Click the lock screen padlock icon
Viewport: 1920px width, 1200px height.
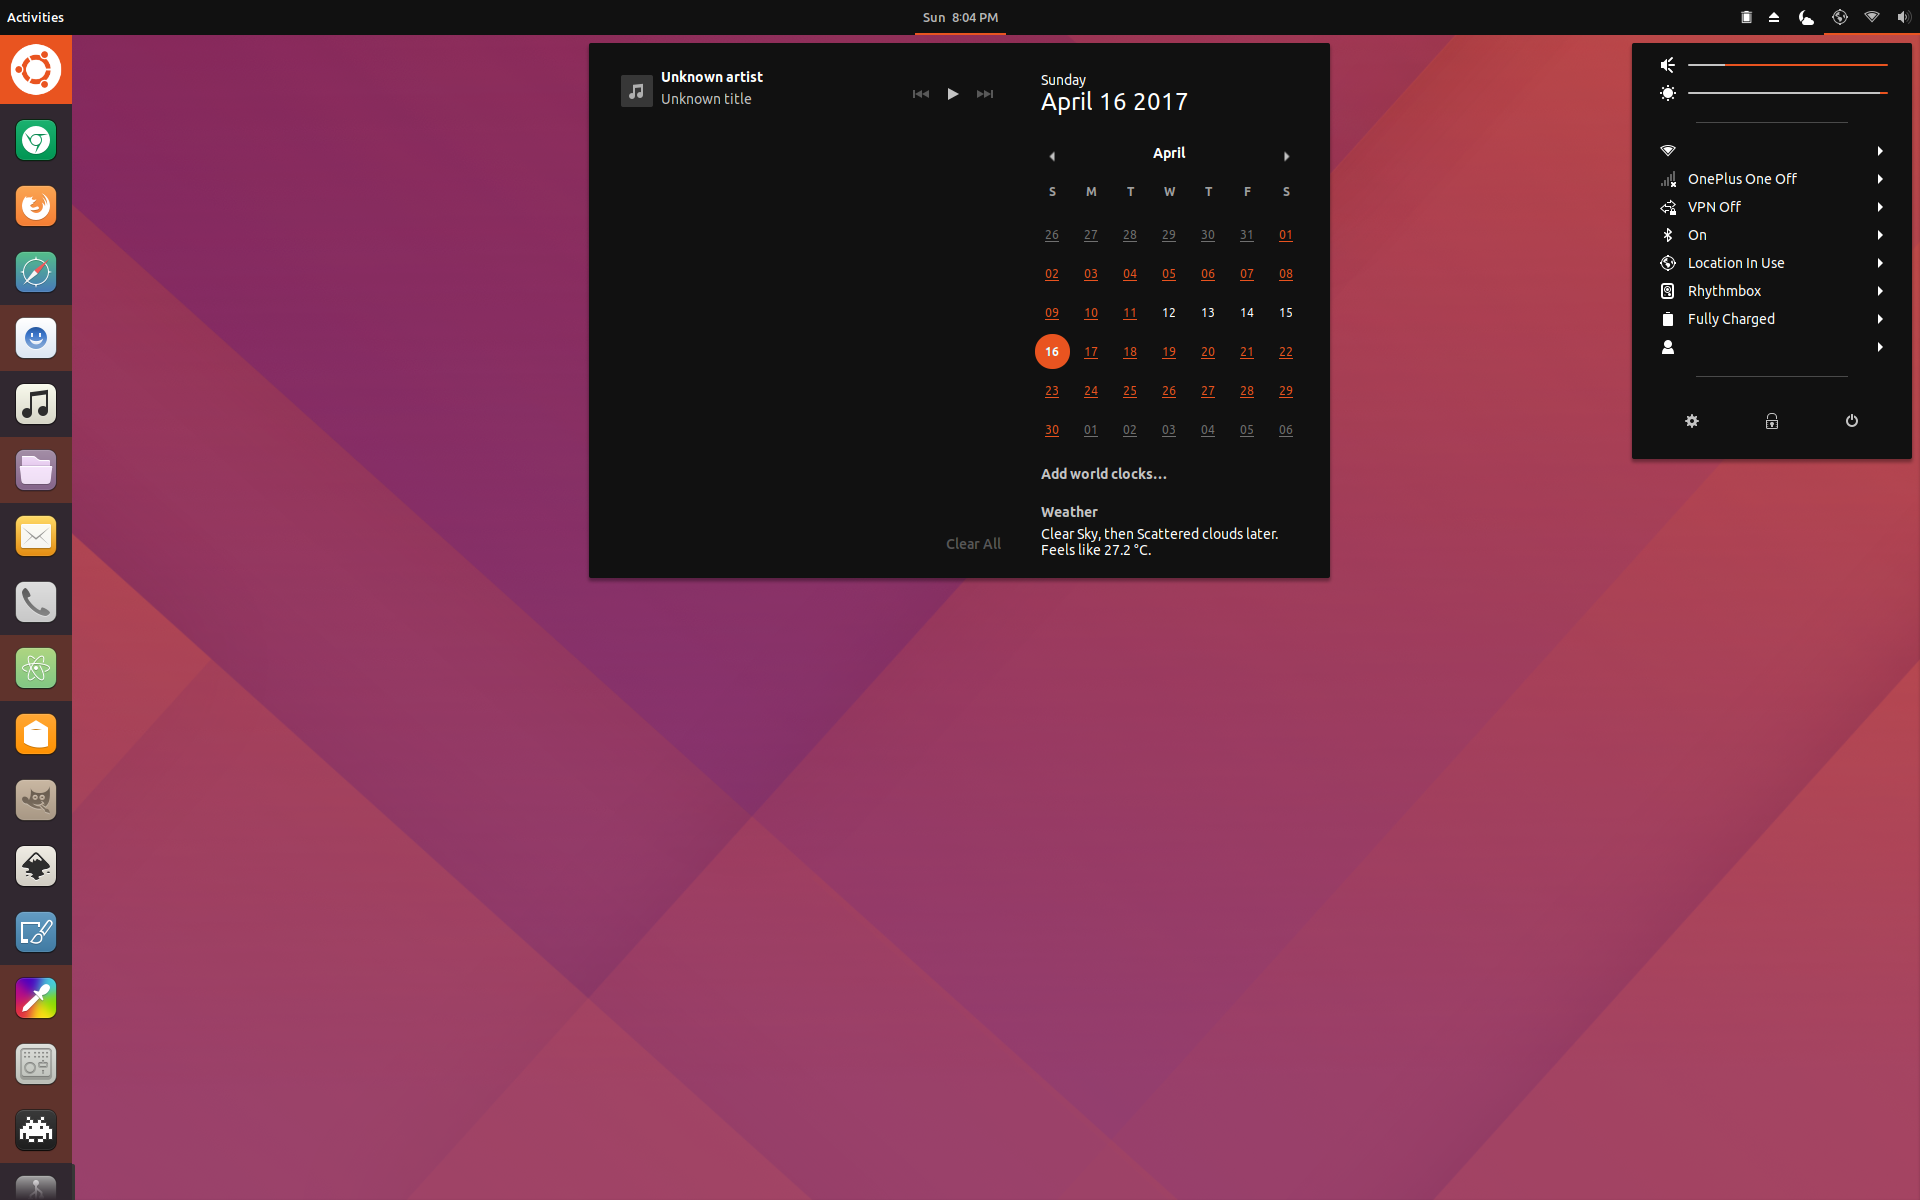pos(1772,421)
